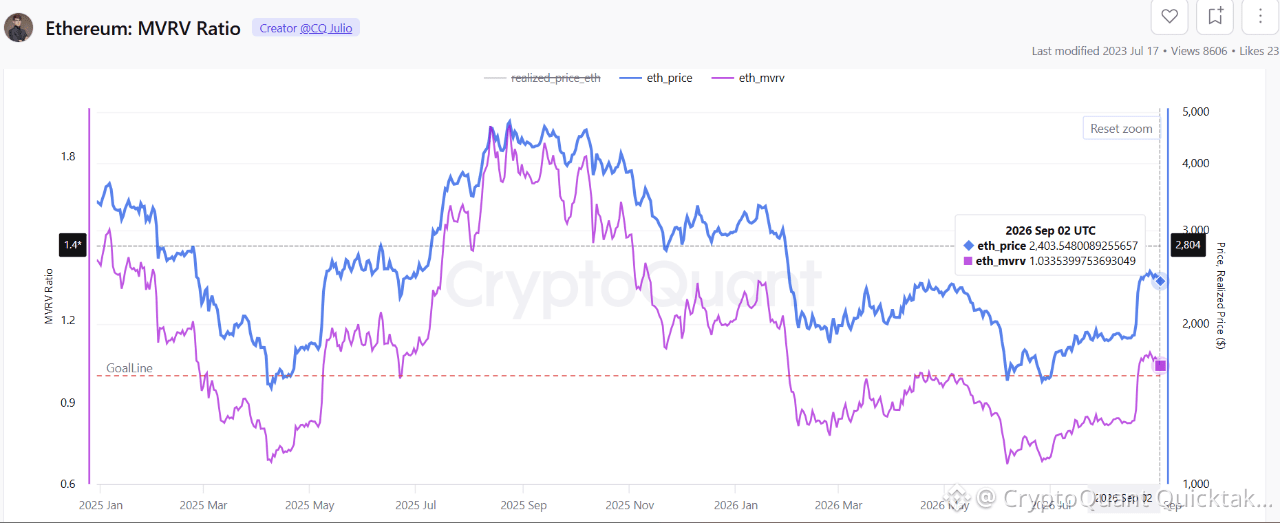The image size is (1280, 523).
Task: Click the 2,804 price axis value badge
Action: [1188, 245]
